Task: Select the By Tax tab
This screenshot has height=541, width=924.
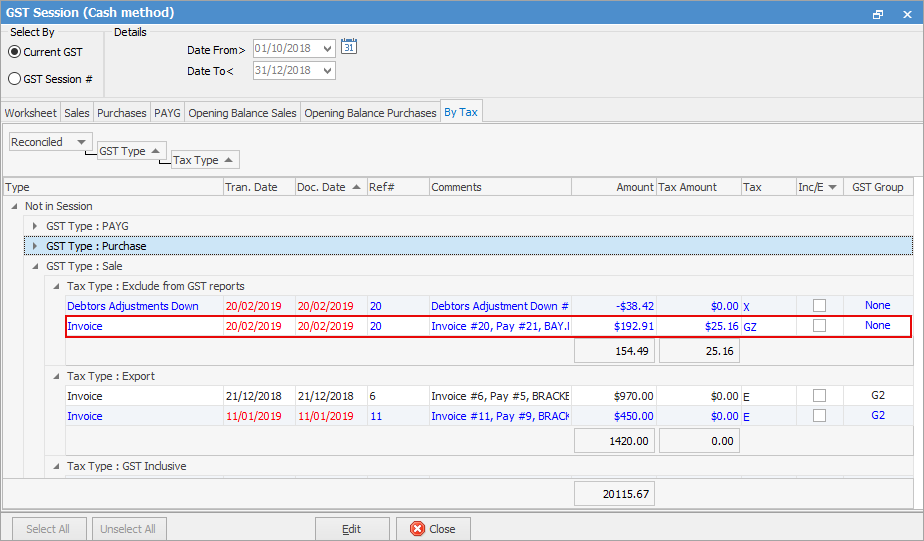Action: click(x=461, y=111)
